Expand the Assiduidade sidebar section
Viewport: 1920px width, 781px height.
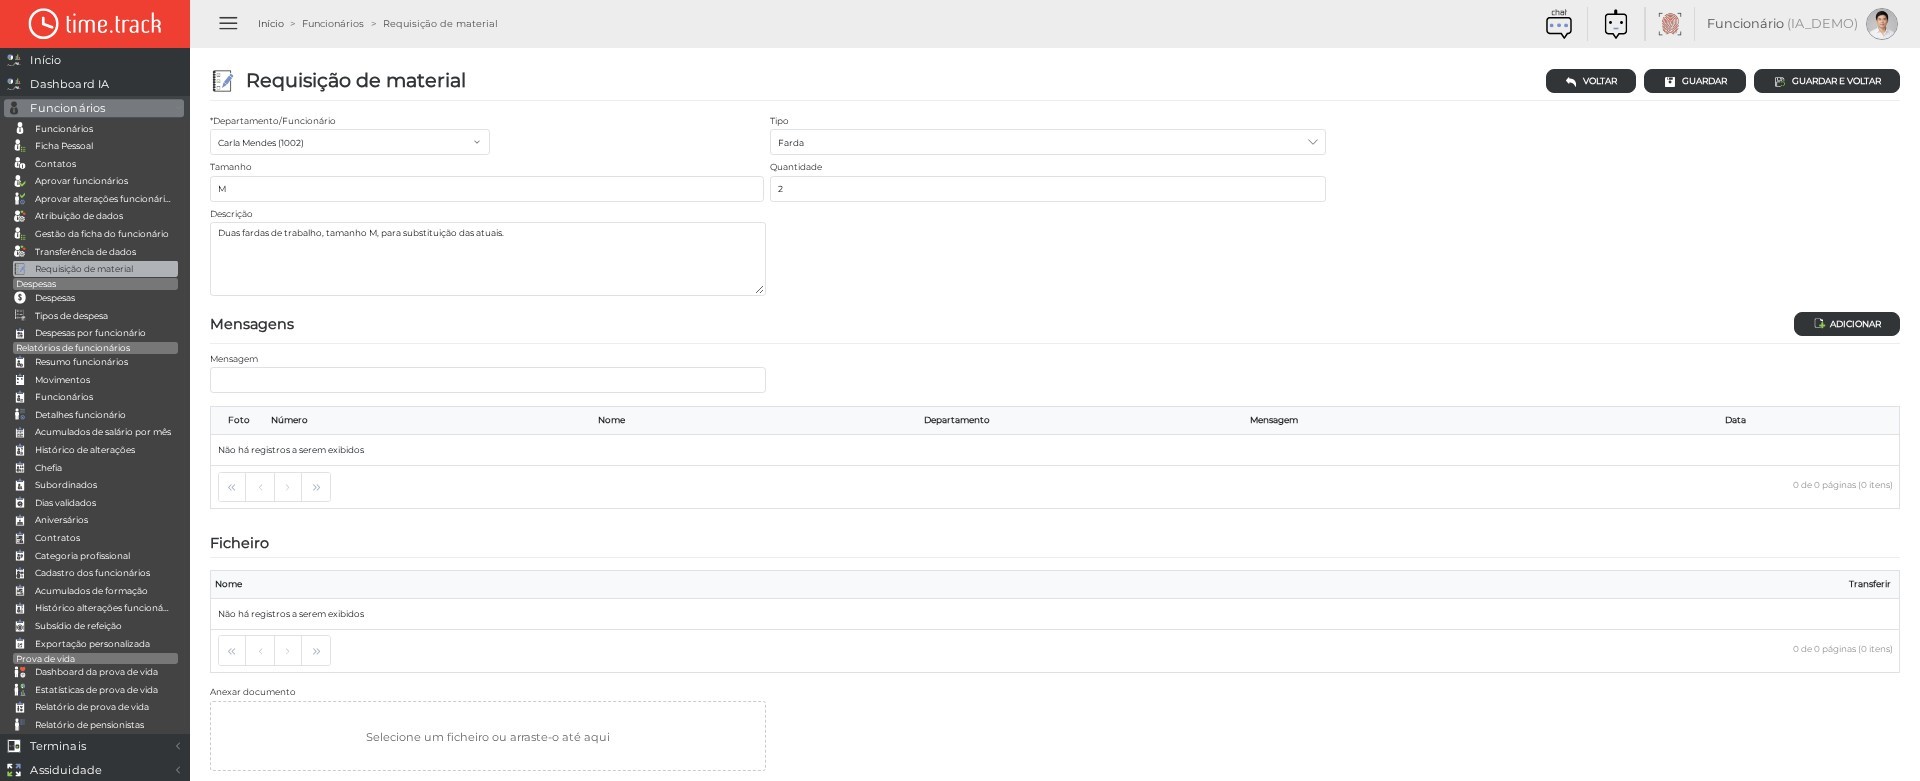95,770
